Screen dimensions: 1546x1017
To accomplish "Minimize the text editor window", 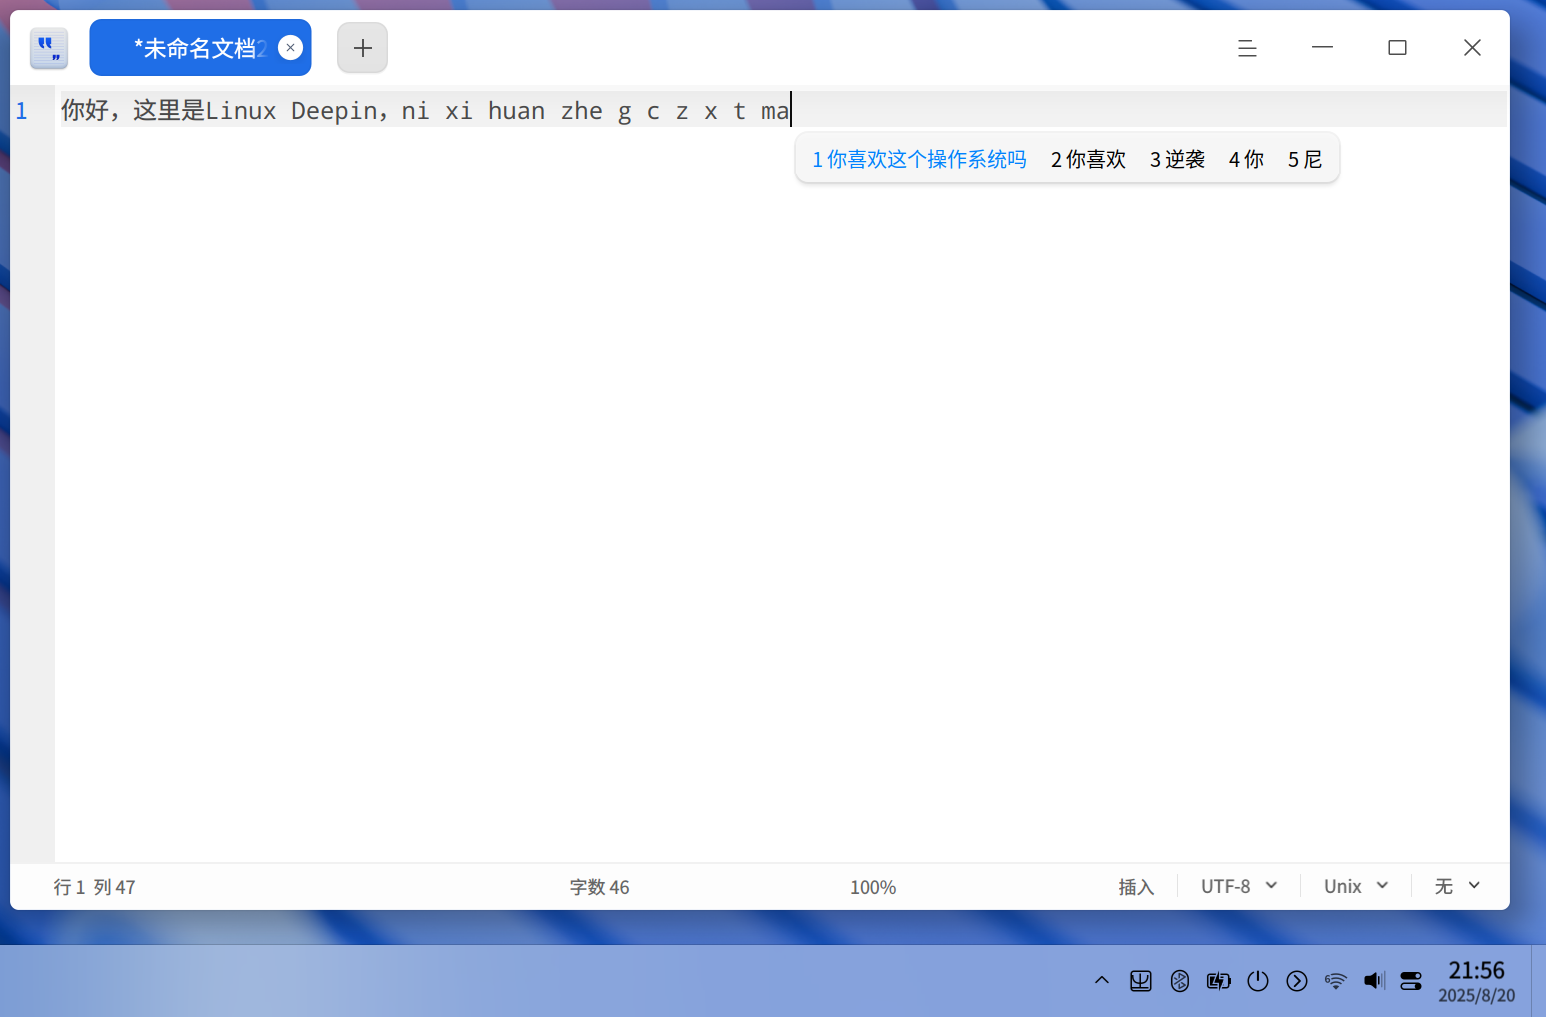I will (1322, 47).
